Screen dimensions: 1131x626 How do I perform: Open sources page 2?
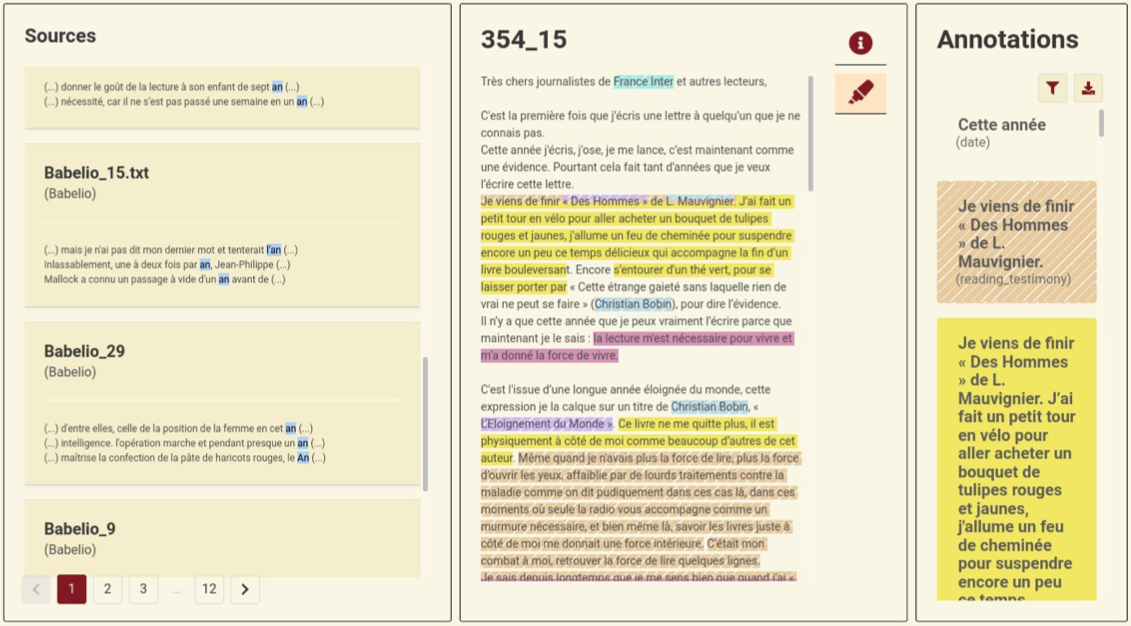click(x=107, y=589)
